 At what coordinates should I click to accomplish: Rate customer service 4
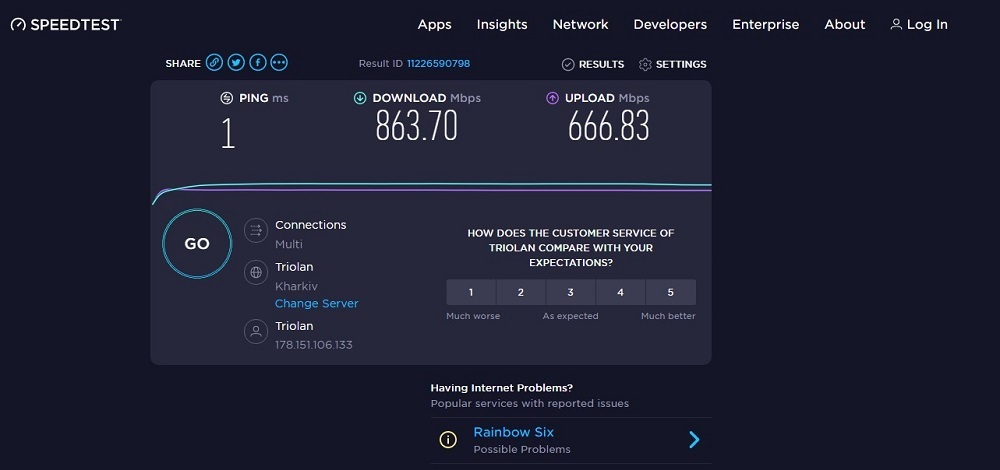point(621,293)
